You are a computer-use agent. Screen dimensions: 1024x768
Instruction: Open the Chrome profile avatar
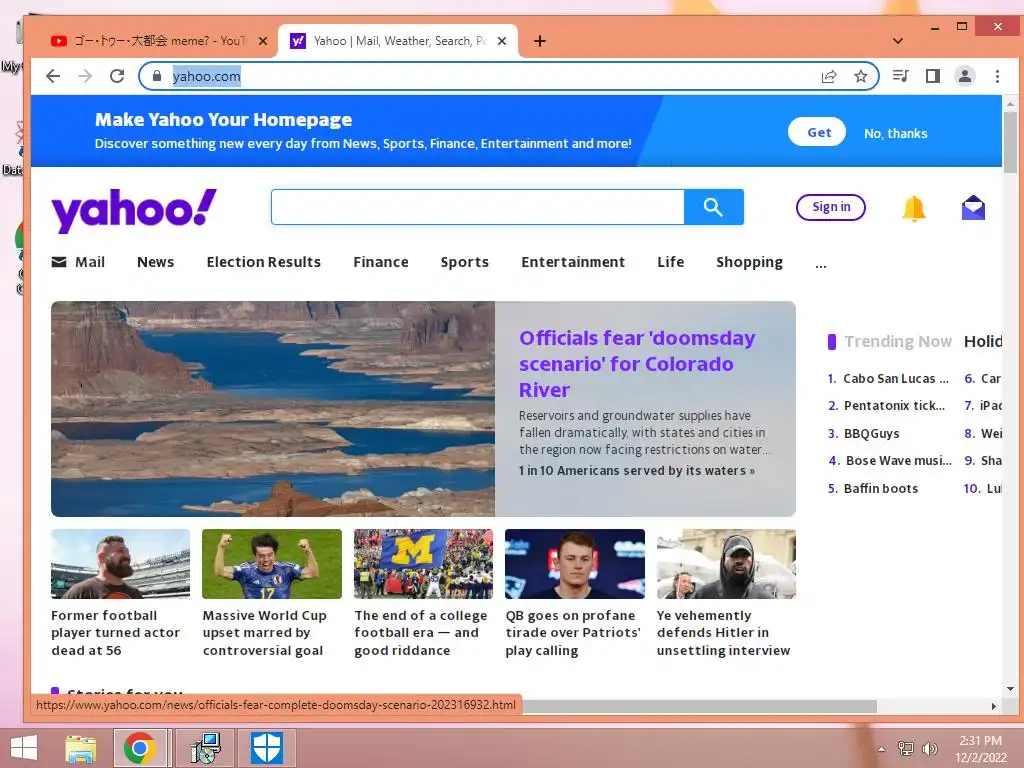tap(965, 76)
